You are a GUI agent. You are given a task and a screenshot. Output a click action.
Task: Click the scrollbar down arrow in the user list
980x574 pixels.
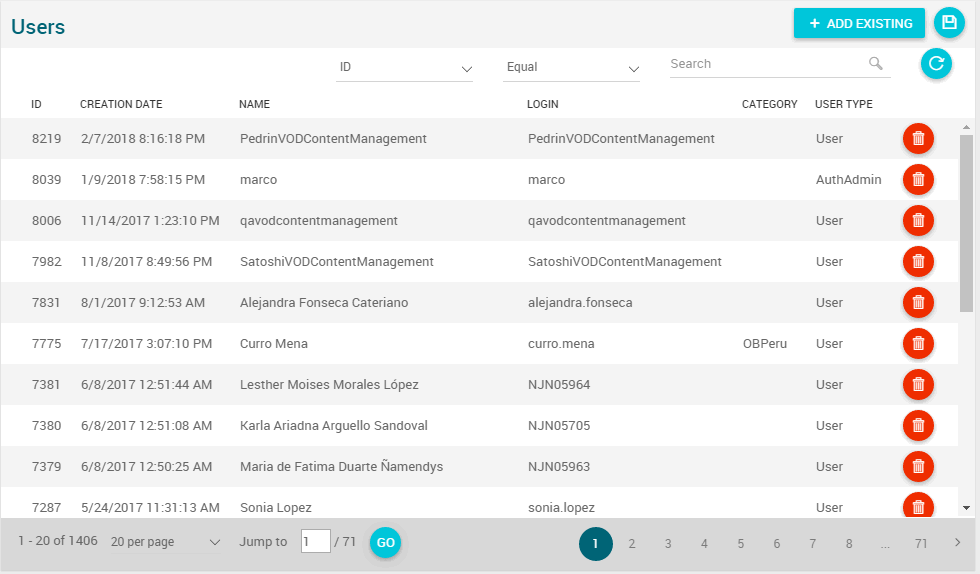point(966,508)
